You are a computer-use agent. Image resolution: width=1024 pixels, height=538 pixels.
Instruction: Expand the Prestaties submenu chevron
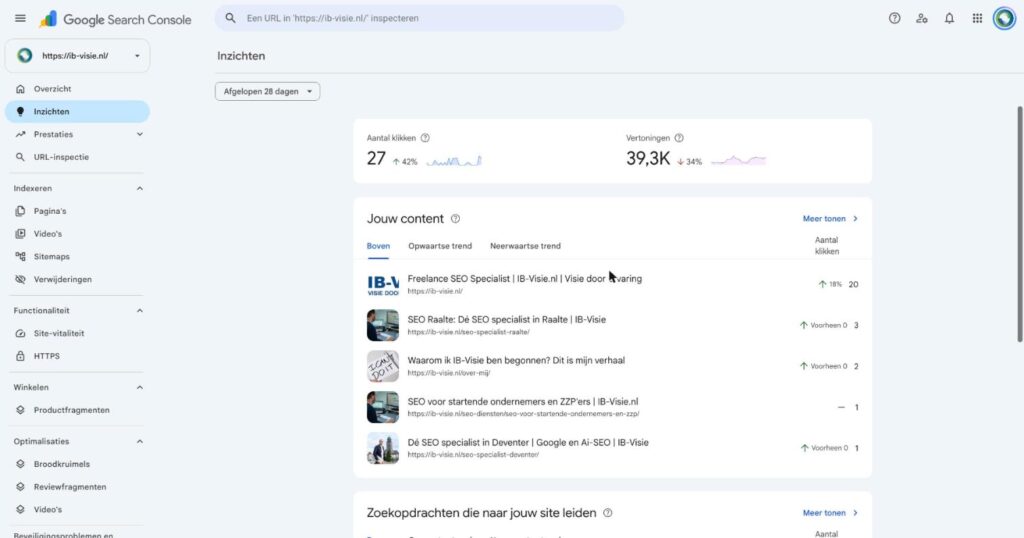[139, 134]
